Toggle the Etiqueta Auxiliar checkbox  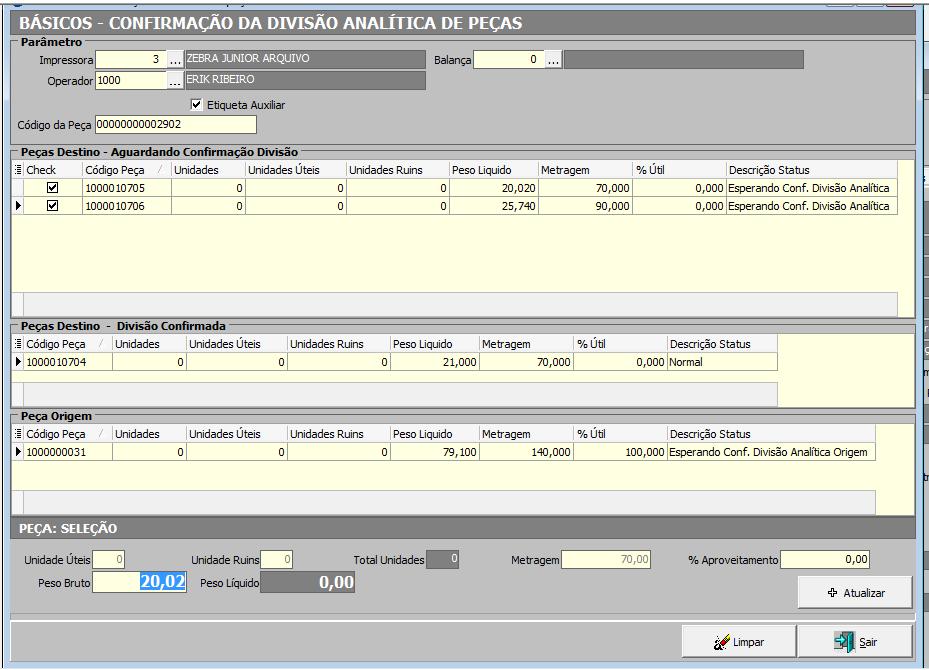click(196, 104)
